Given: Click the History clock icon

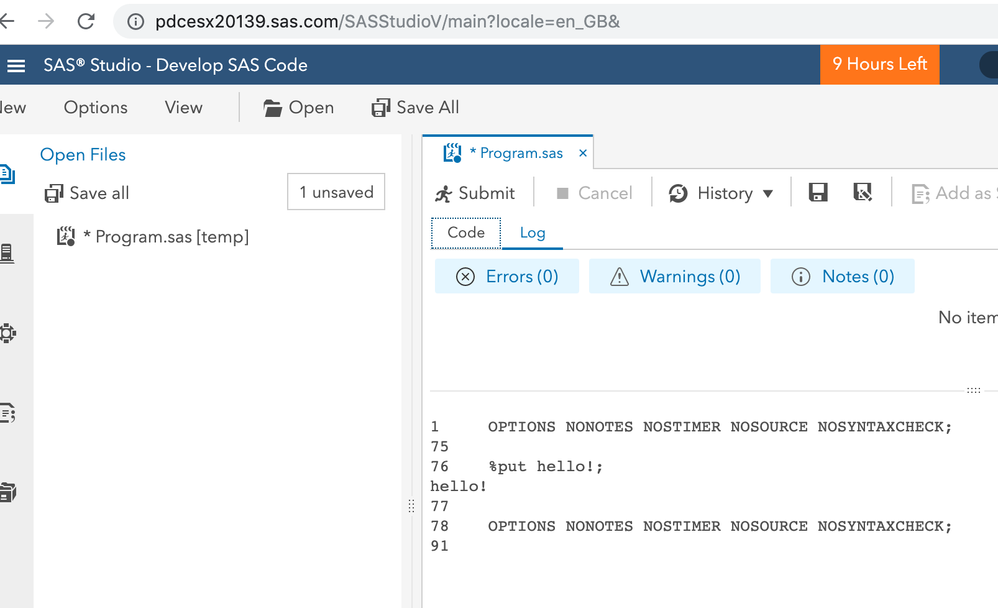Looking at the screenshot, I should (x=678, y=193).
